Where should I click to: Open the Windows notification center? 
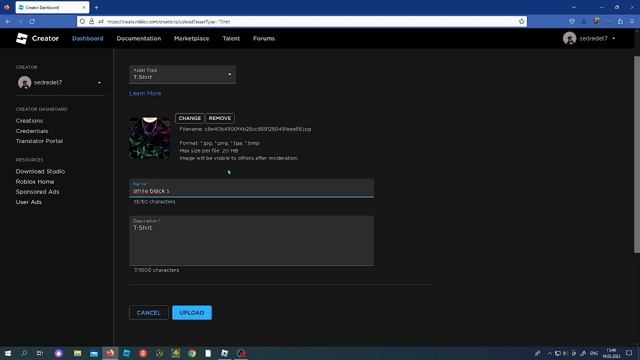629,353
